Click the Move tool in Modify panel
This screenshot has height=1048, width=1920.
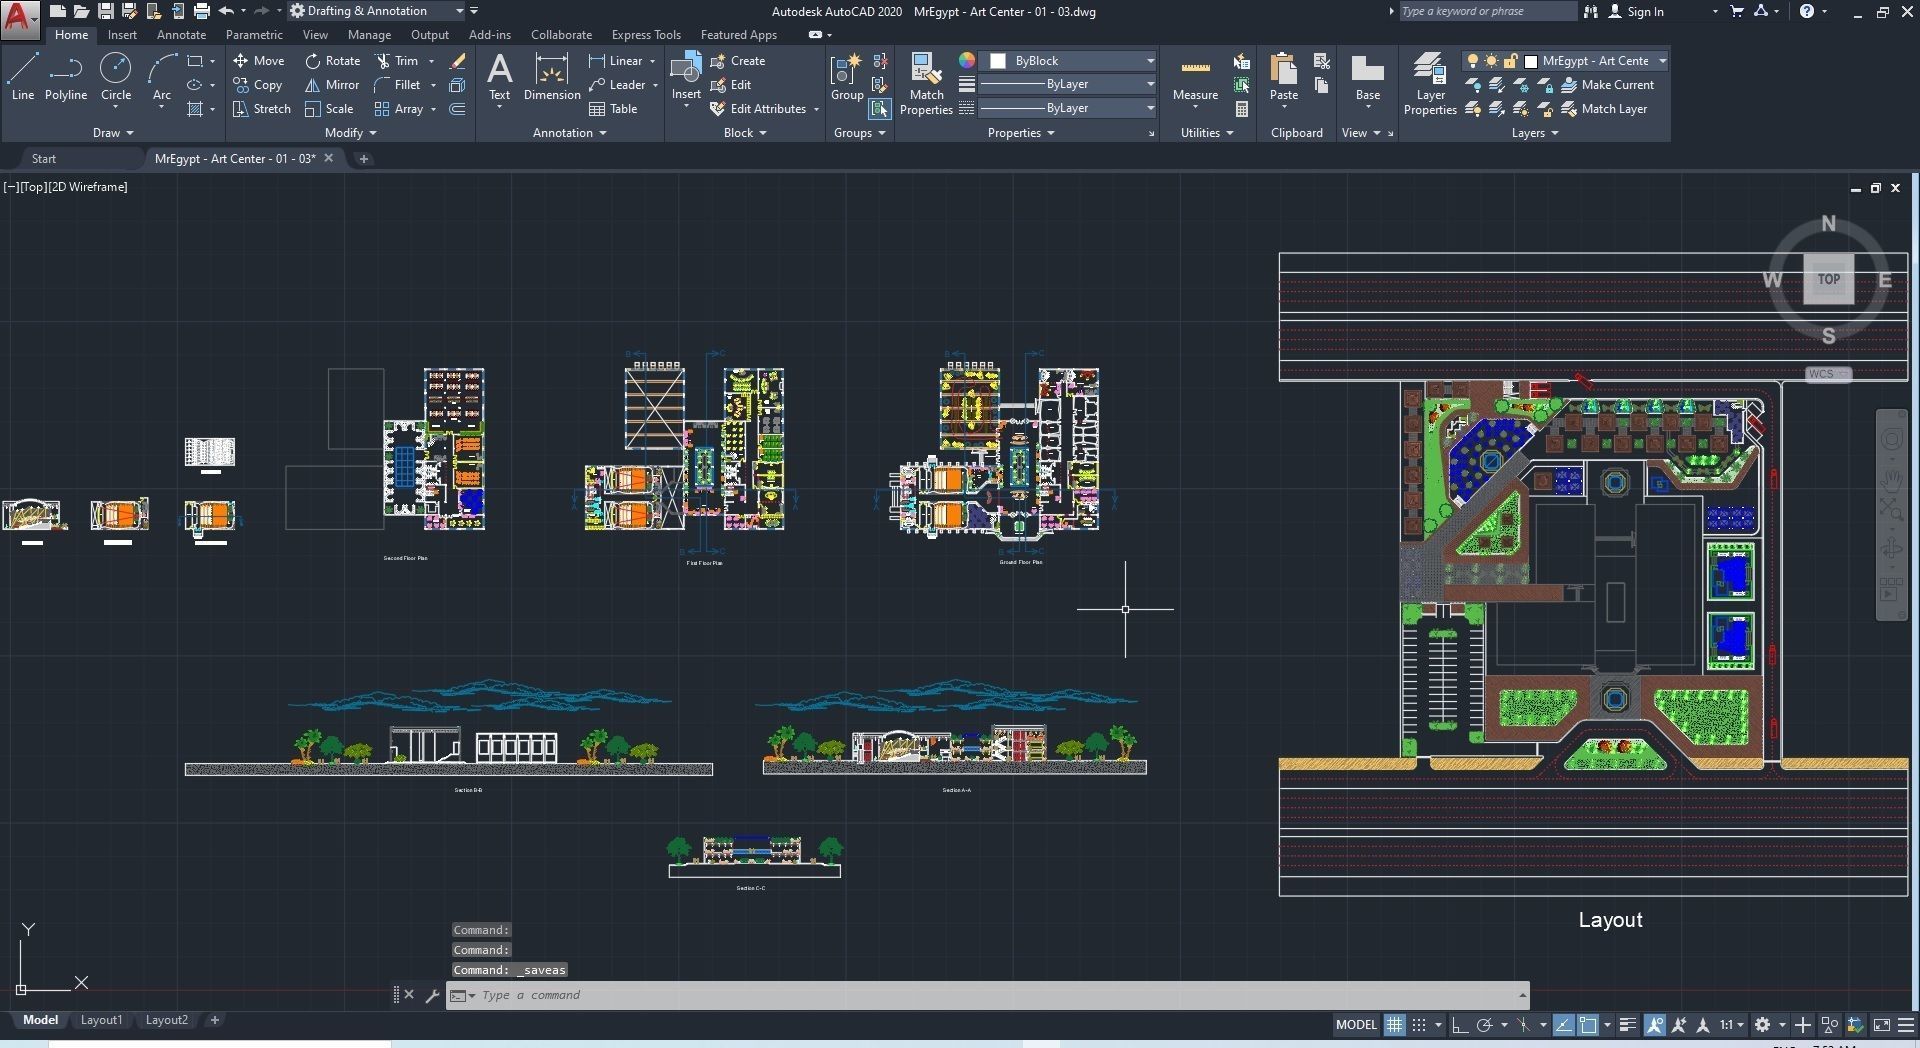pyautogui.click(x=259, y=61)
